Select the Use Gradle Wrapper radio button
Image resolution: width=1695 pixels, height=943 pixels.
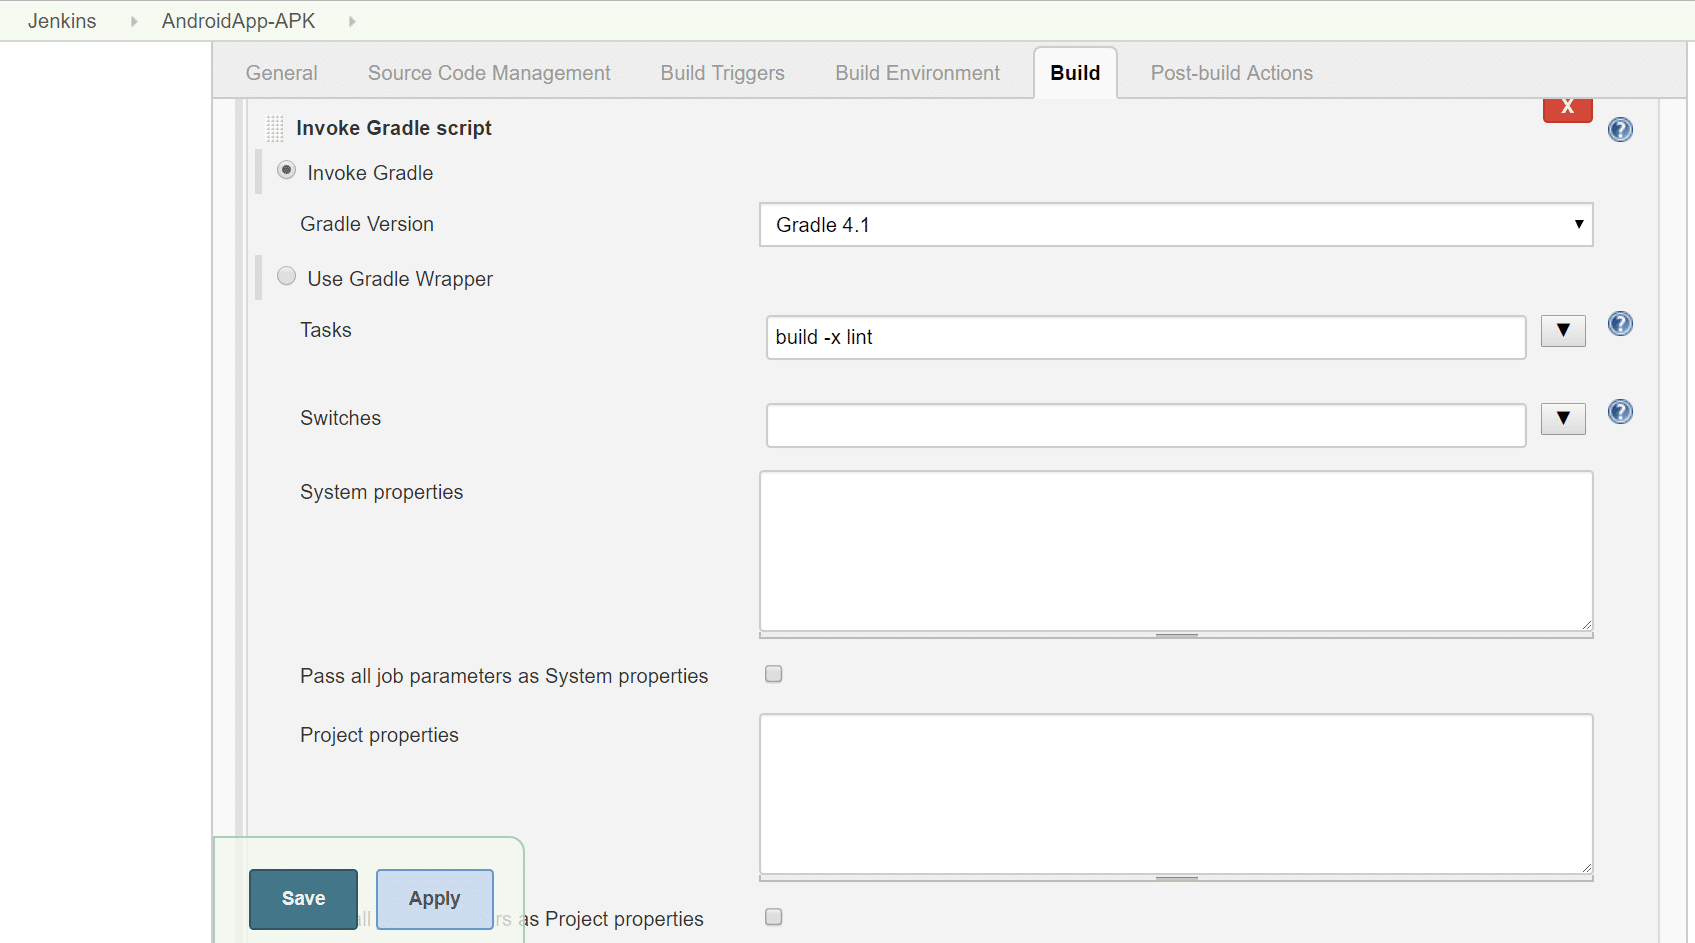pos(287,276)
